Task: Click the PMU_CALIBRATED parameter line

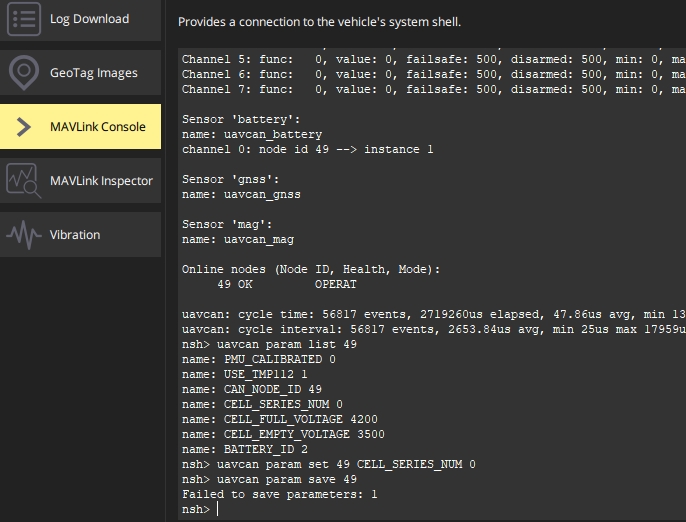Action: (x=259, y=359)
